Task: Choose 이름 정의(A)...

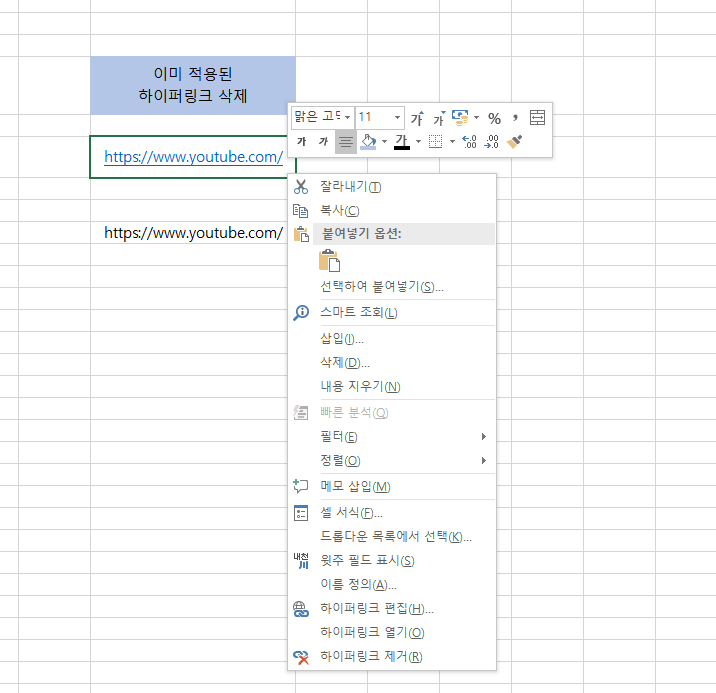Action: [392, 584]
